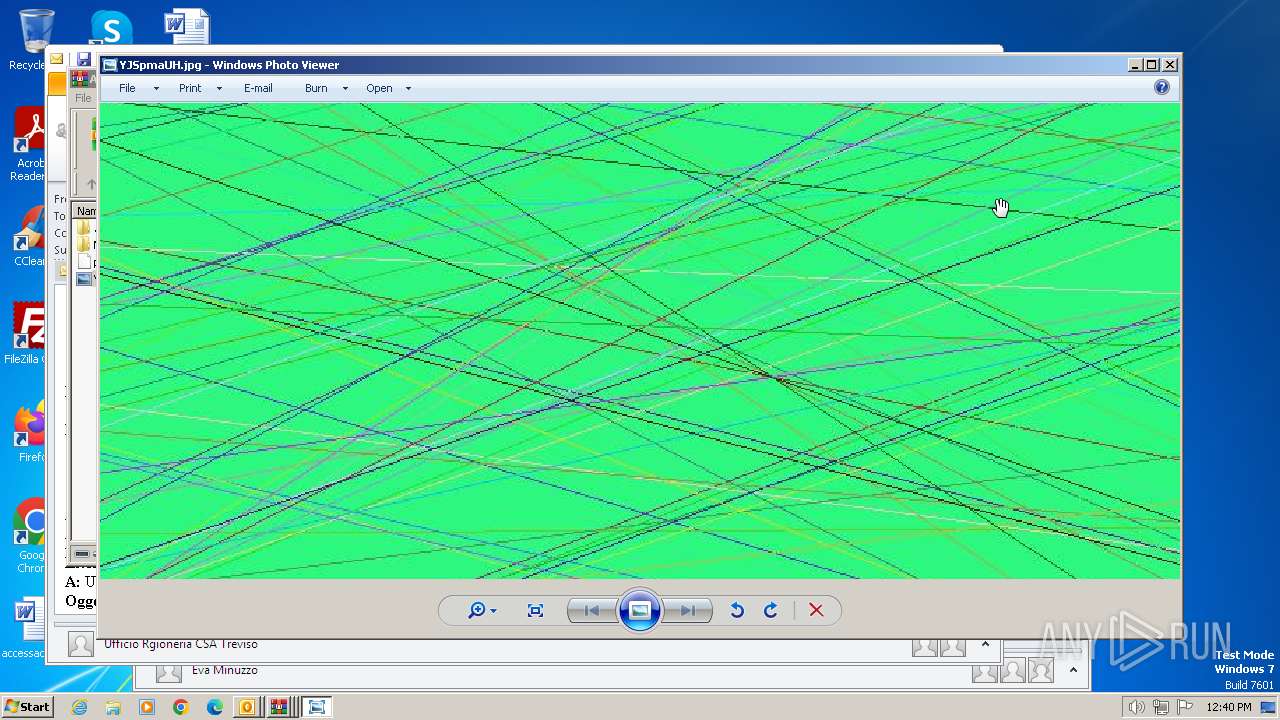The image size is (1280, 720).
Task: Open Photo Viewer help
Action: [1162, 88]
